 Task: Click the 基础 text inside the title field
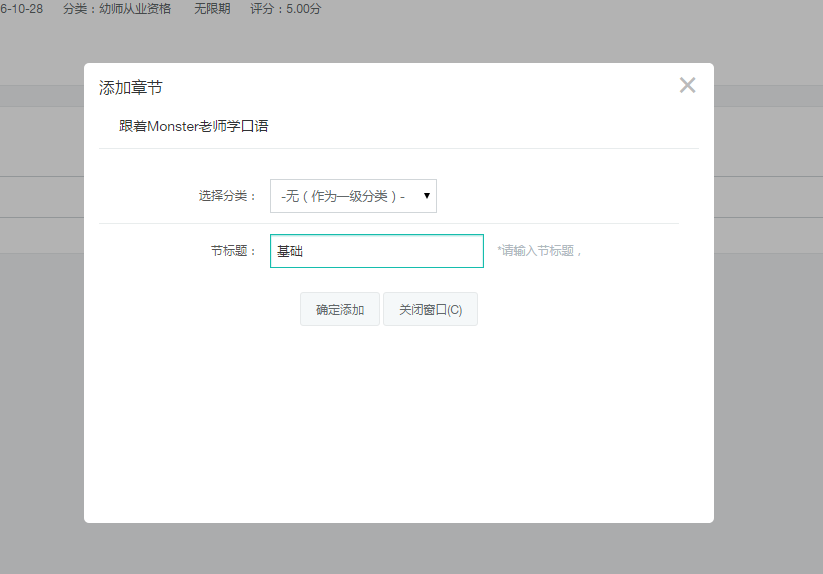pyautogui.click(x=290, y=251)
